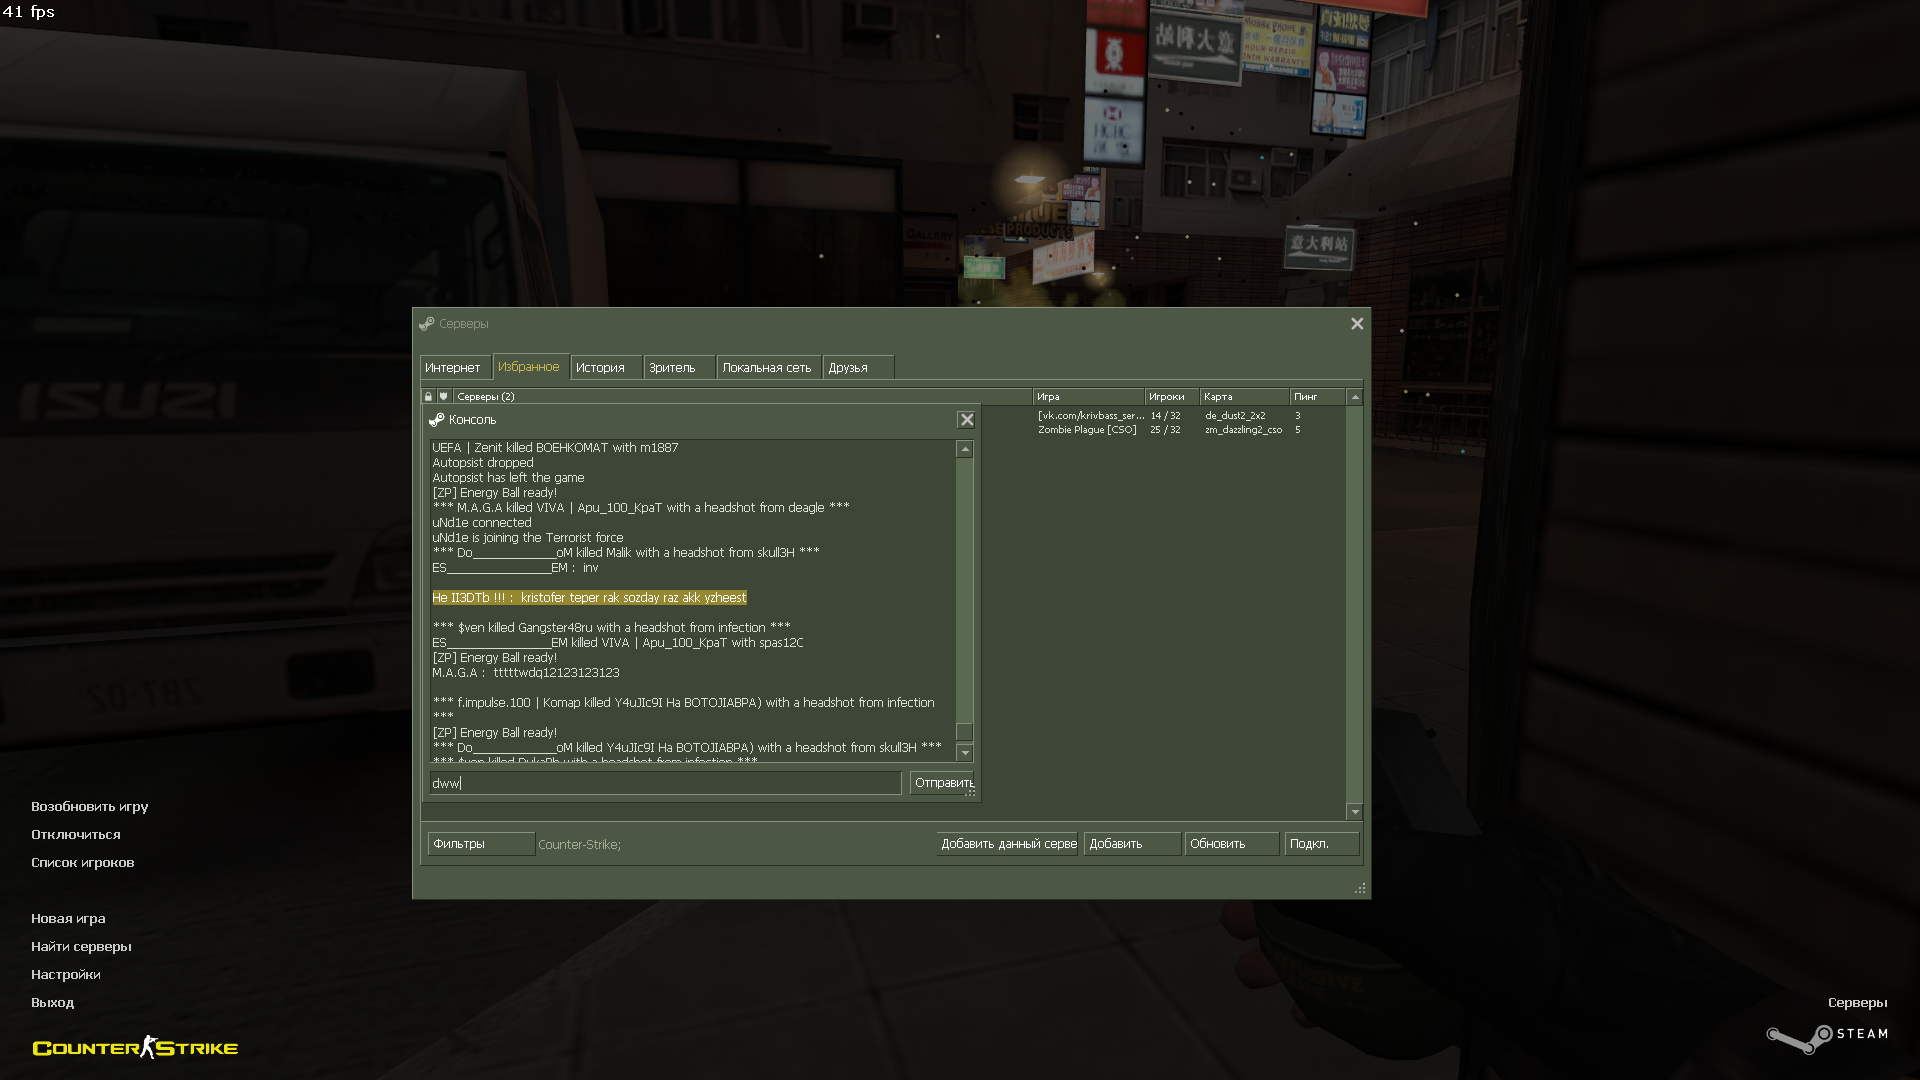Click the Обновить button
The height and width of the screenshot is (1080, 1920).
click(x=1230, y=844)
